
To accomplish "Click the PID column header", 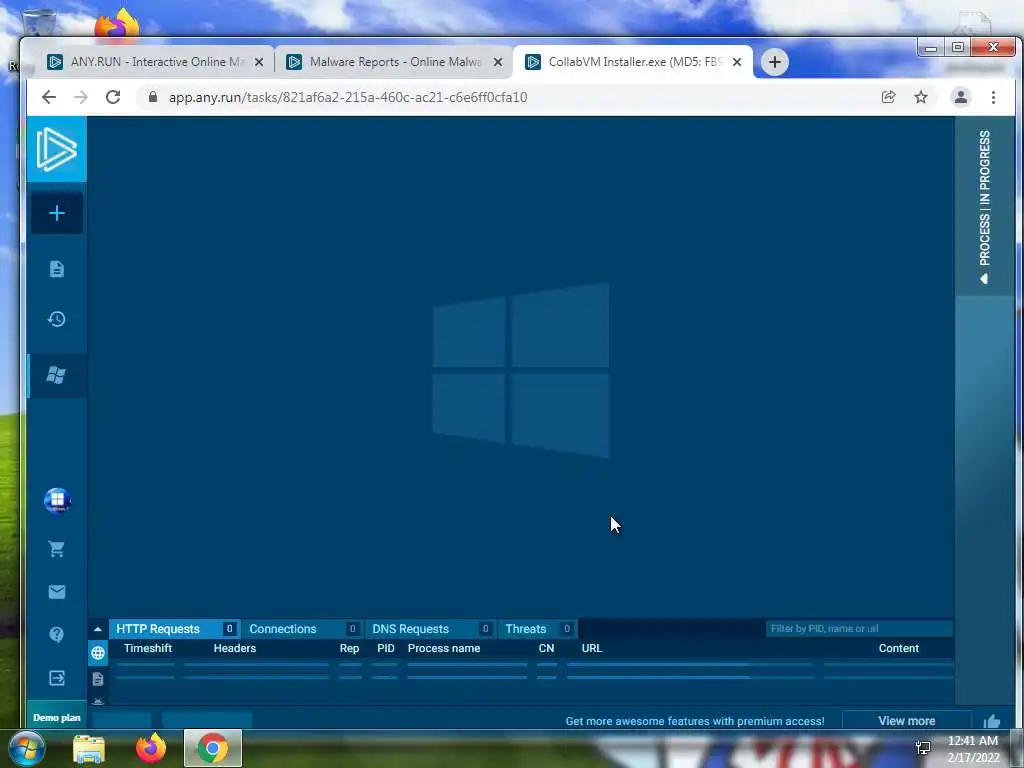I will [x=386, y=648].
